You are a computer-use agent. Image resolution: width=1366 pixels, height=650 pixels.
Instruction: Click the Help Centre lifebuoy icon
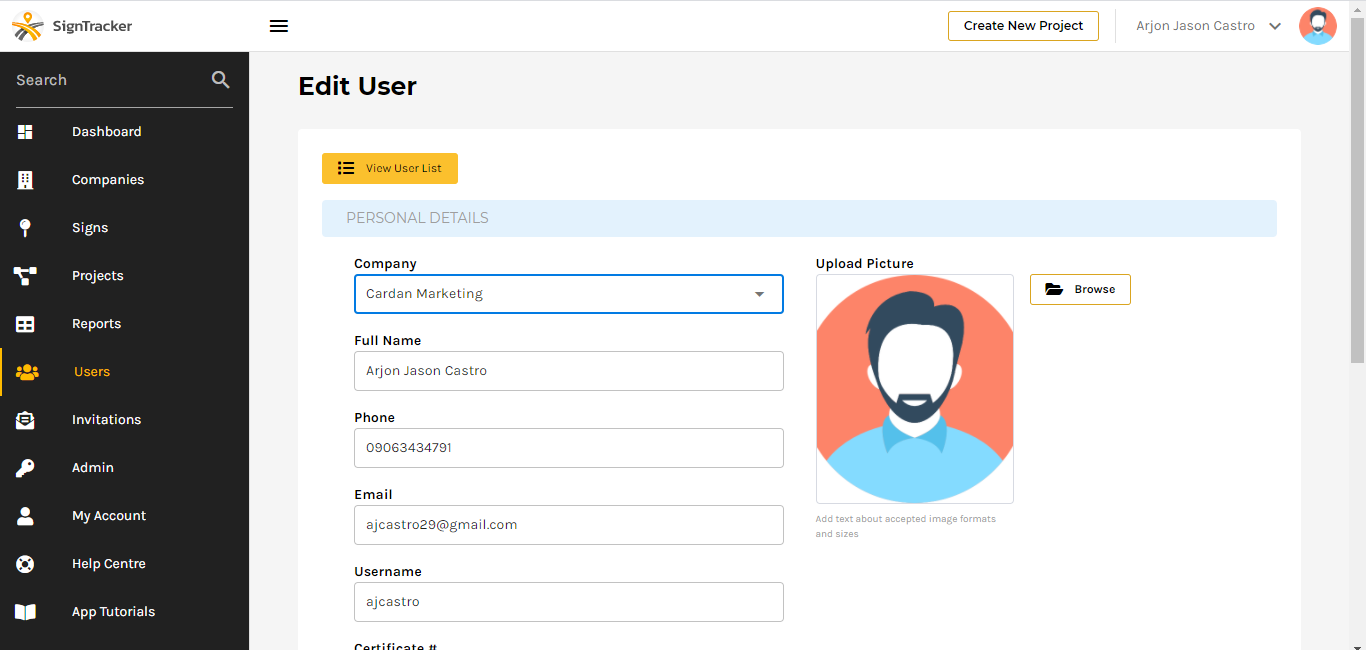[x=26, y=564]
